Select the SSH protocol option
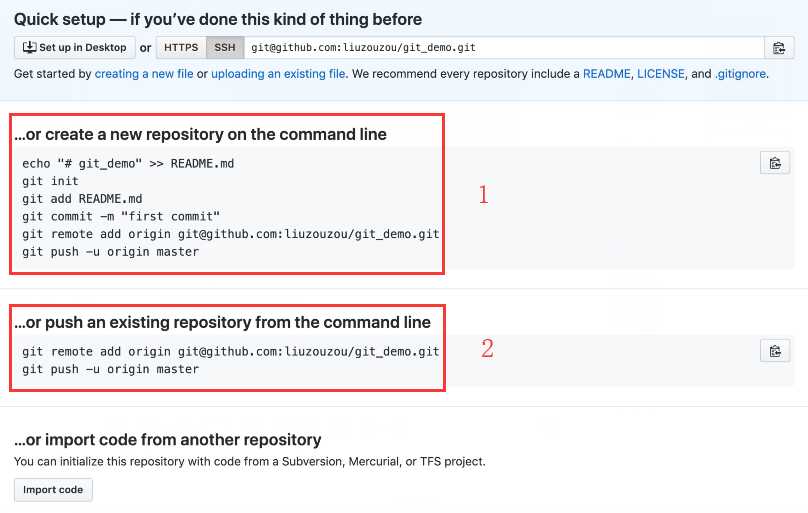The height and width of the screenshot is (513, 808). pyautogui.click(x=225, y=48)
